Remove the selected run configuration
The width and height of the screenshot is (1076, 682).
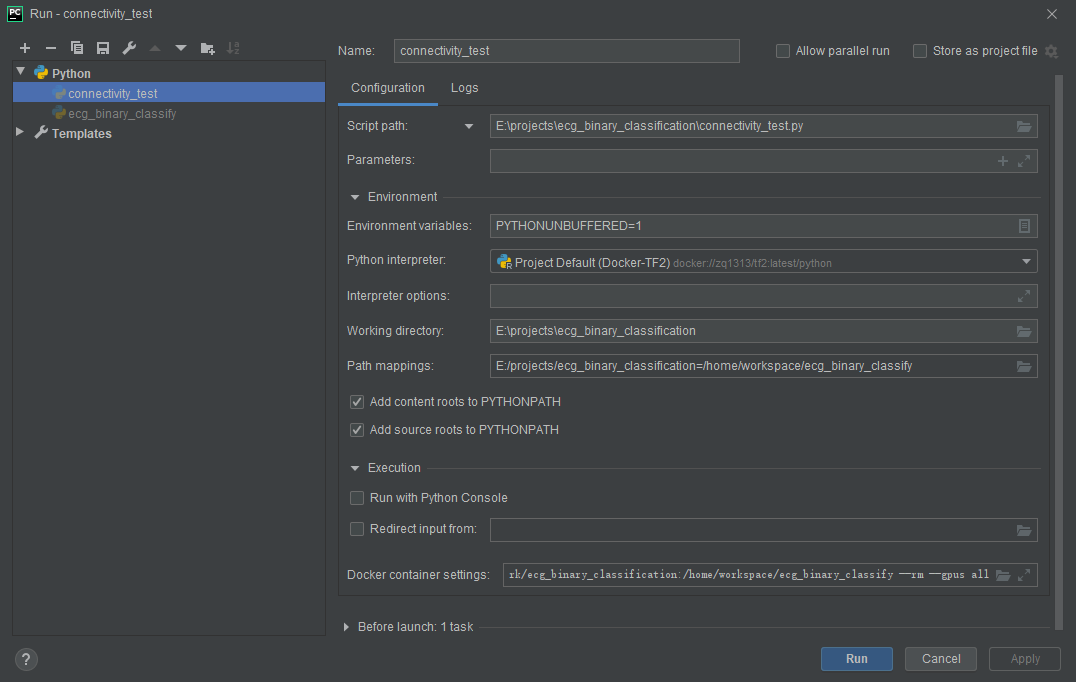pyautogui.click(x=50, y=47)
